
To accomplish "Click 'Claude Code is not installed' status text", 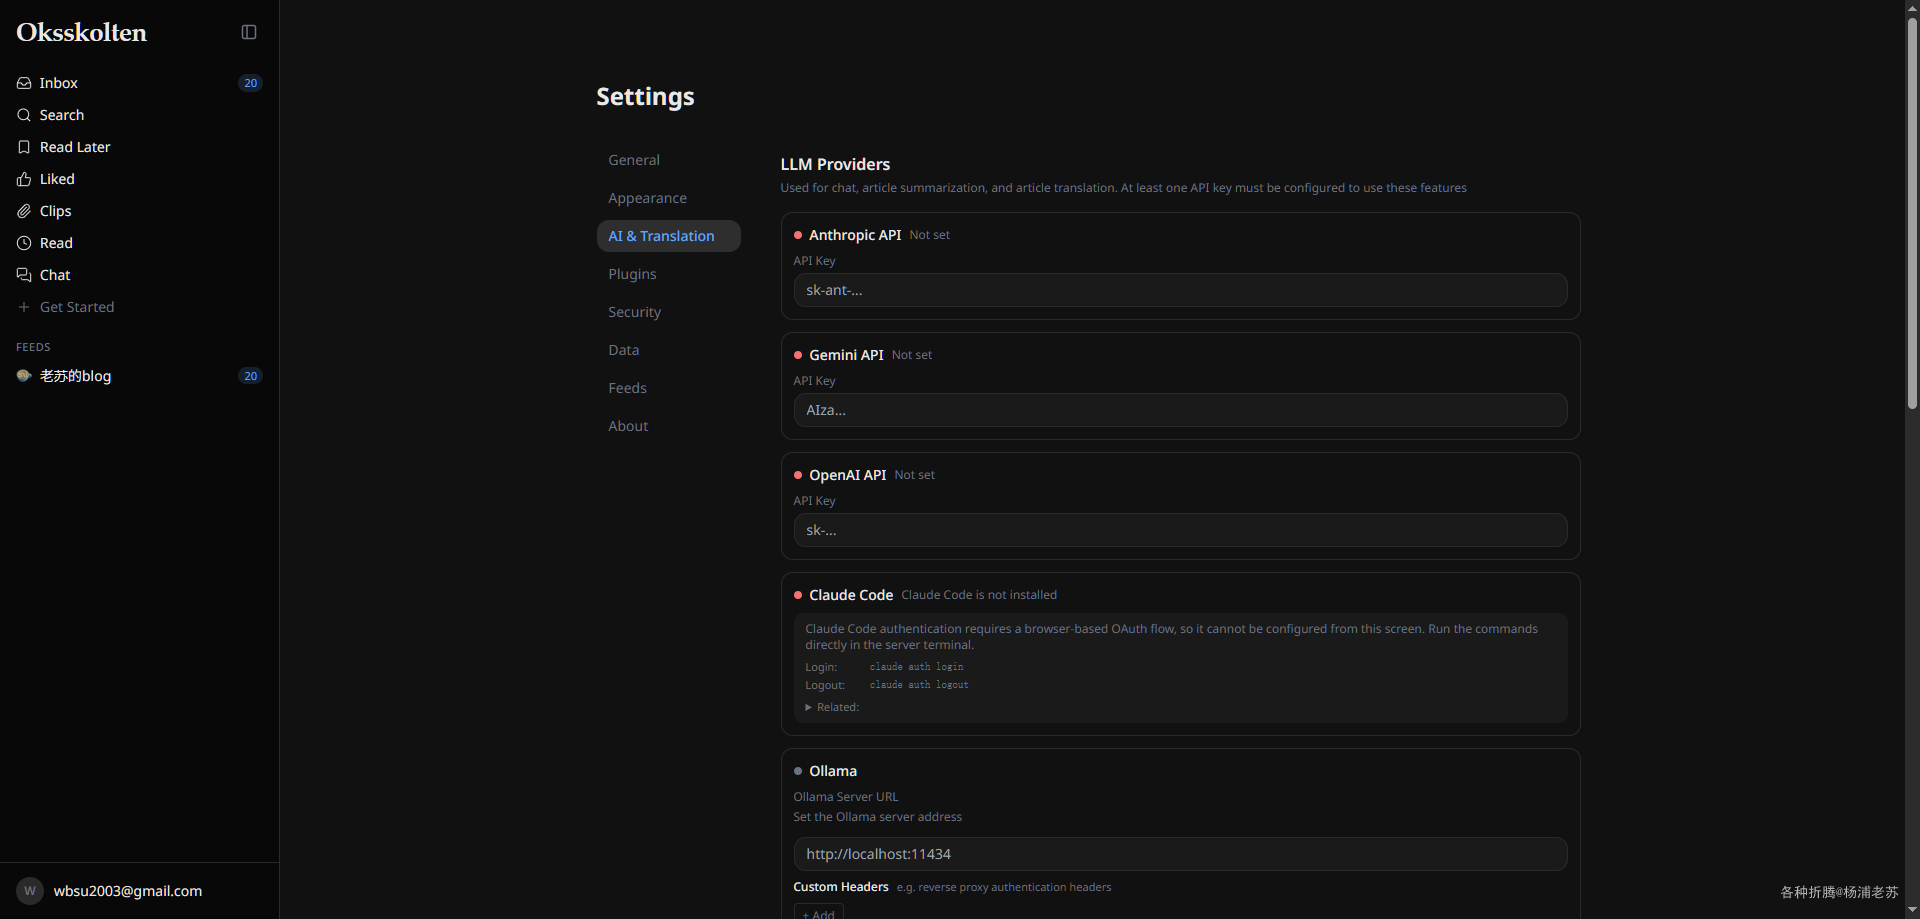I will (x=979, y=595).
